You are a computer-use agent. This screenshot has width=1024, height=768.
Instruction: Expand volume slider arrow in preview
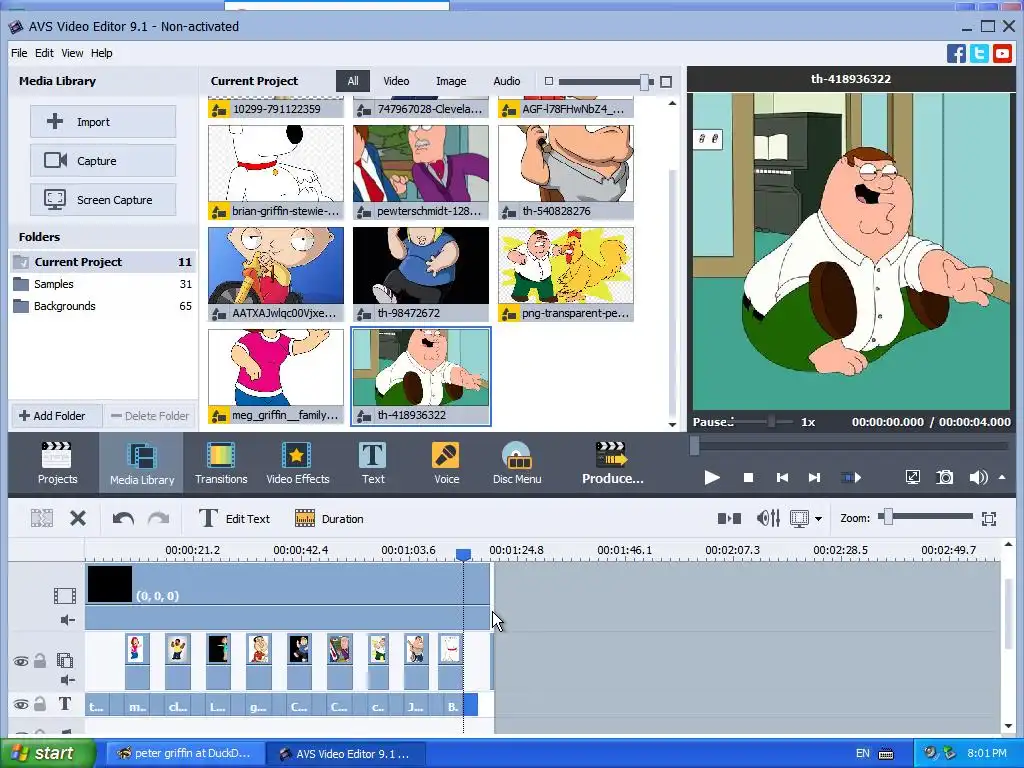click(x=1002, y=477)
